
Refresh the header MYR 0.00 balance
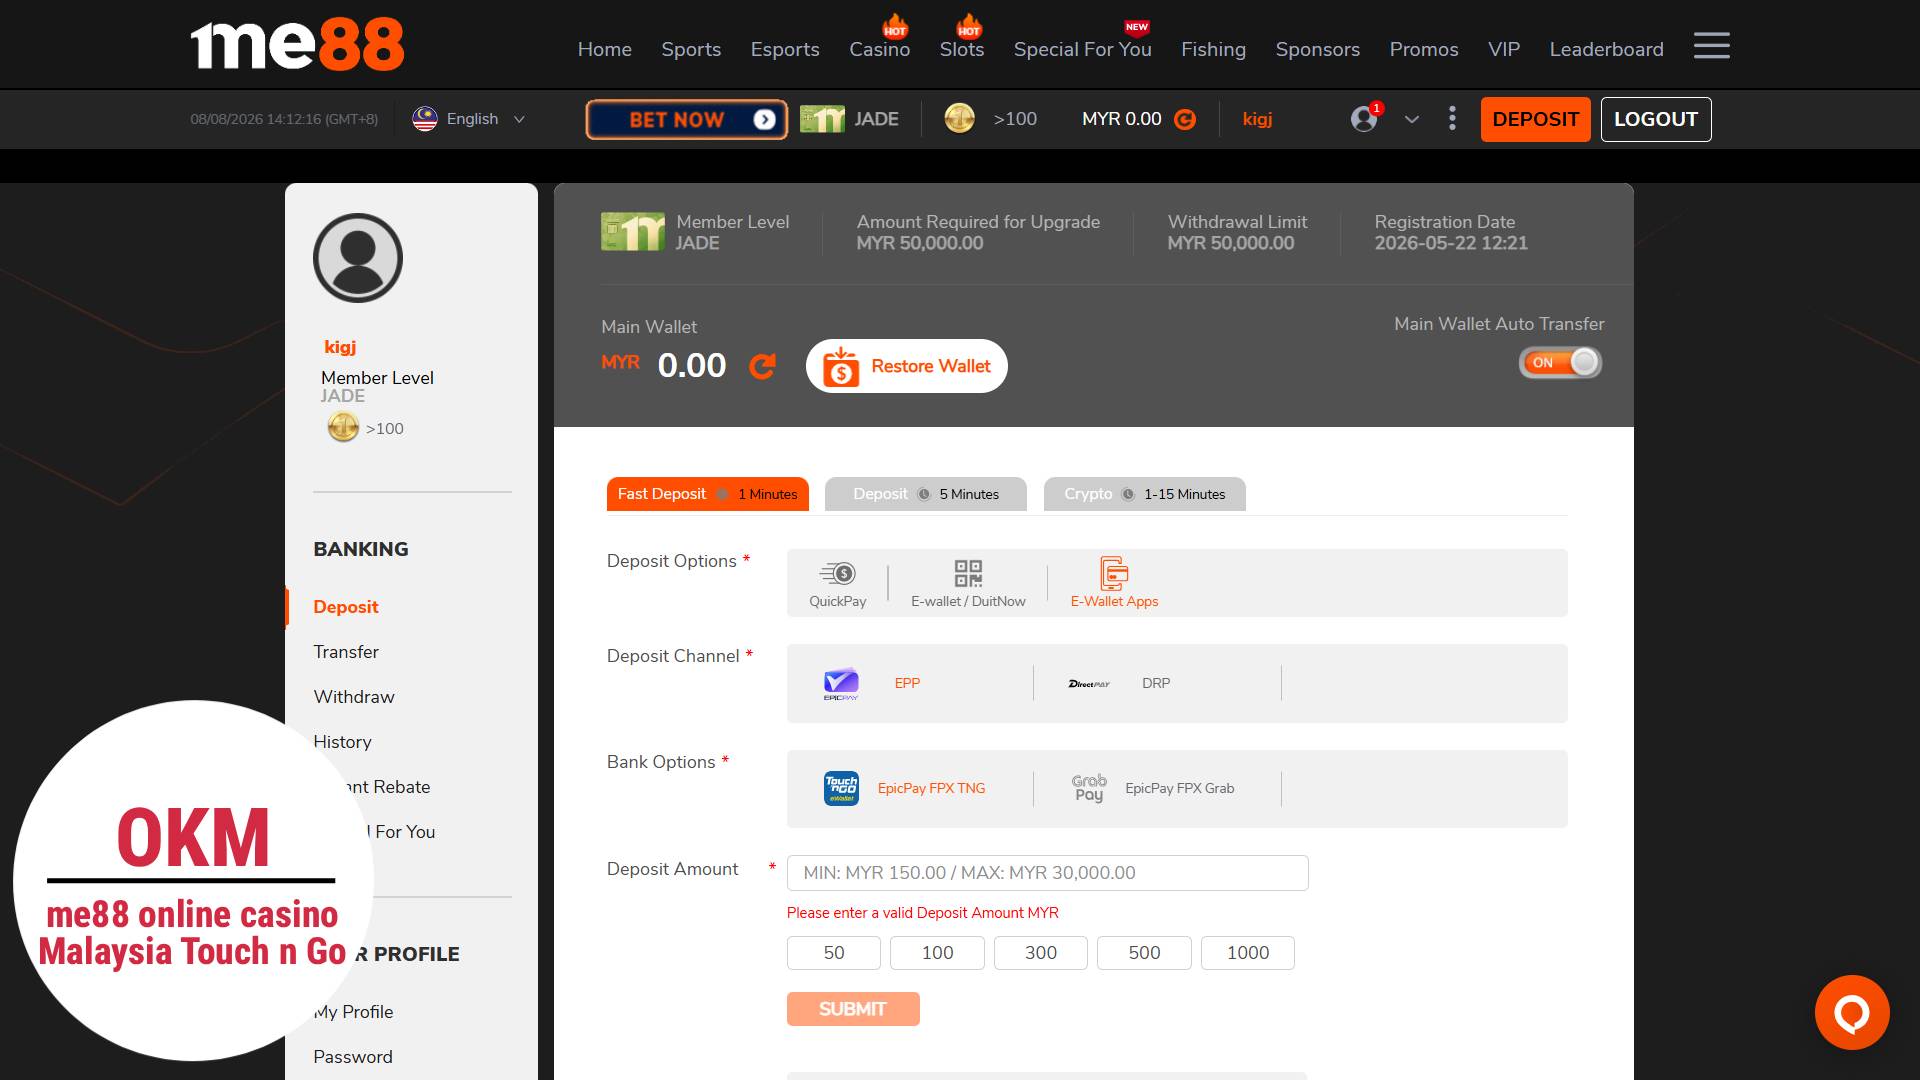[x=1185, y=119]
